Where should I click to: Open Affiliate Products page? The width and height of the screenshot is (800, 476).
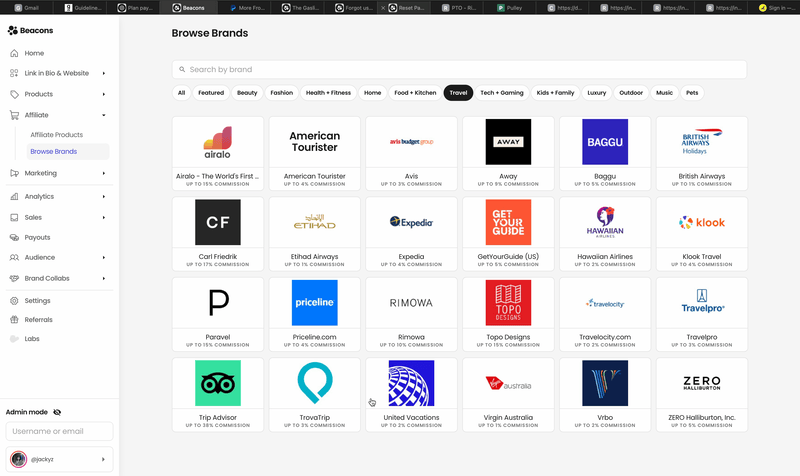pos(56,135)
